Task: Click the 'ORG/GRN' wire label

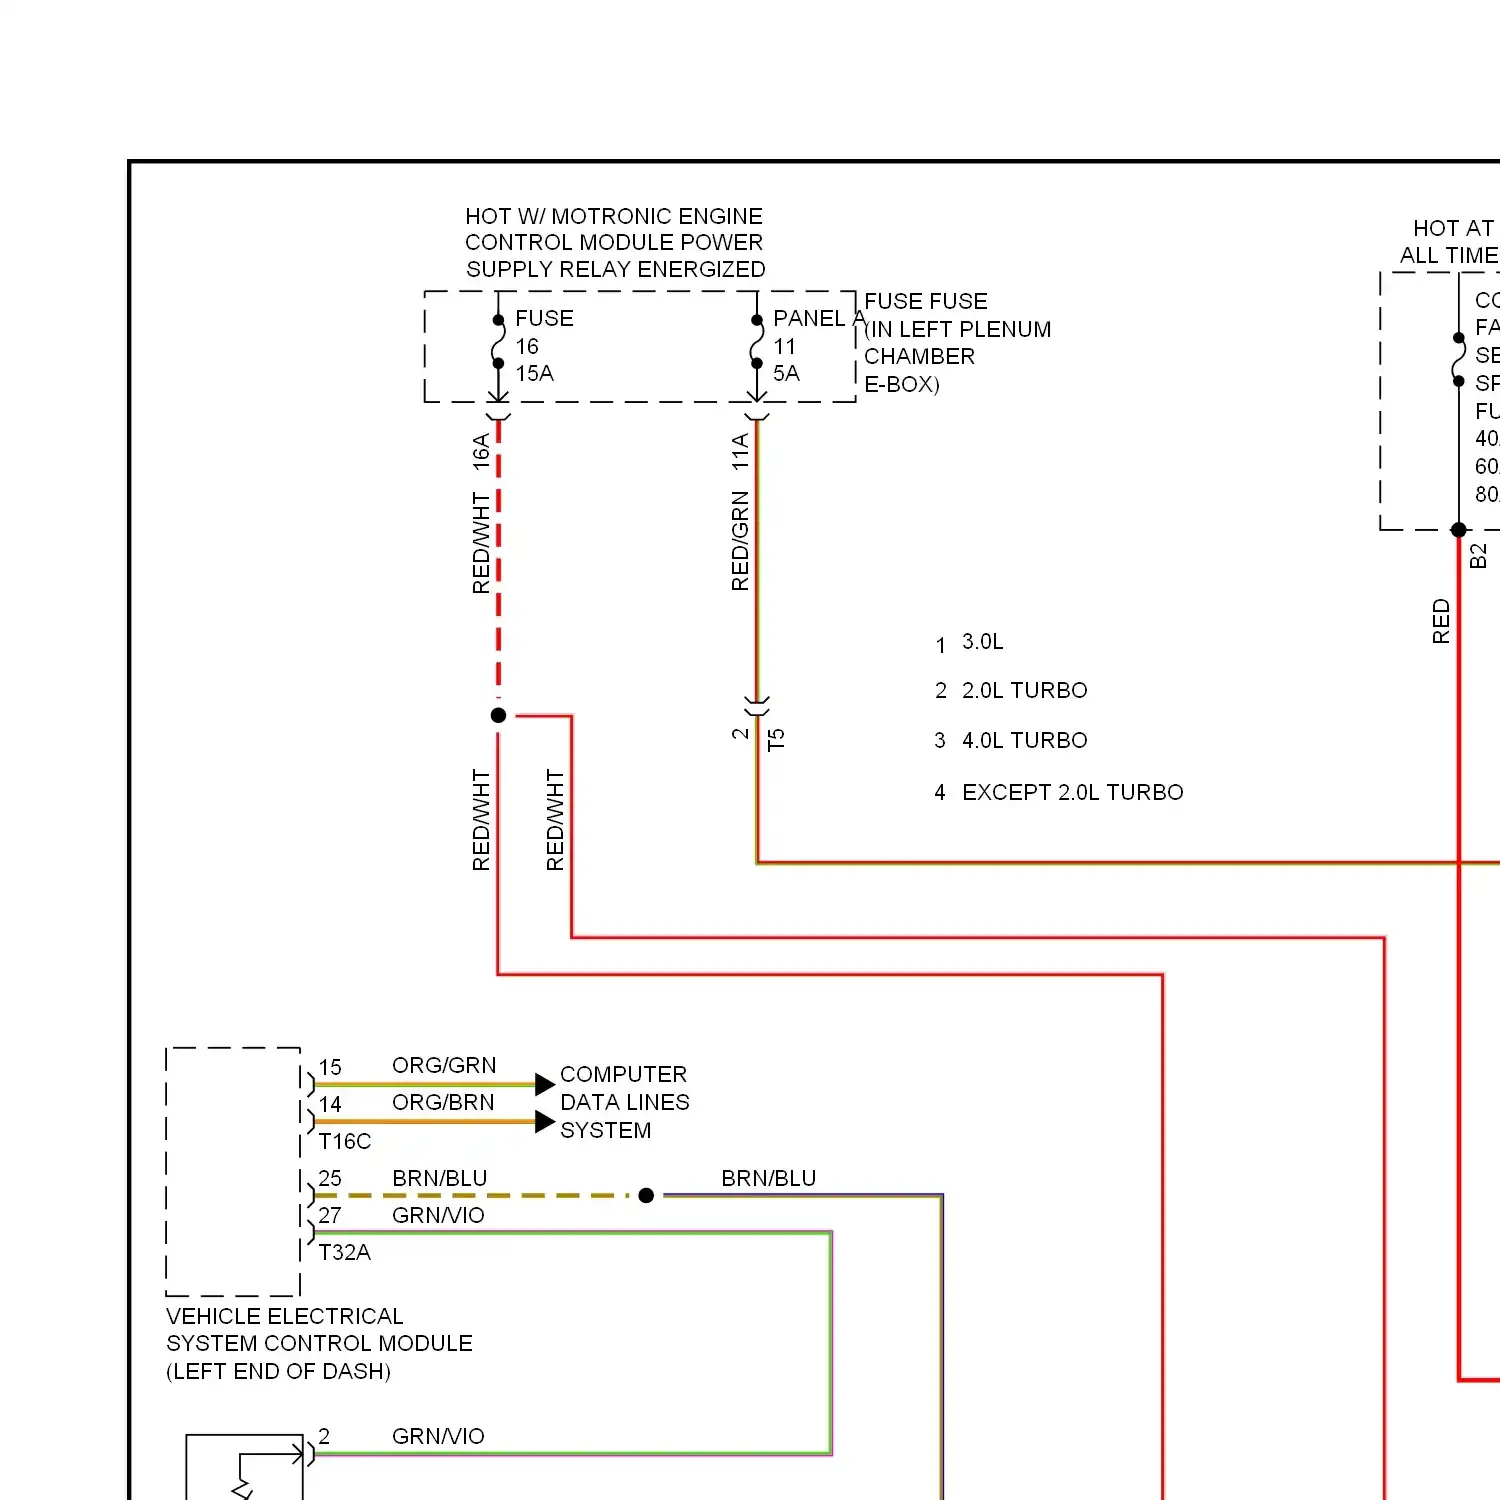Action: point(444,1066)
